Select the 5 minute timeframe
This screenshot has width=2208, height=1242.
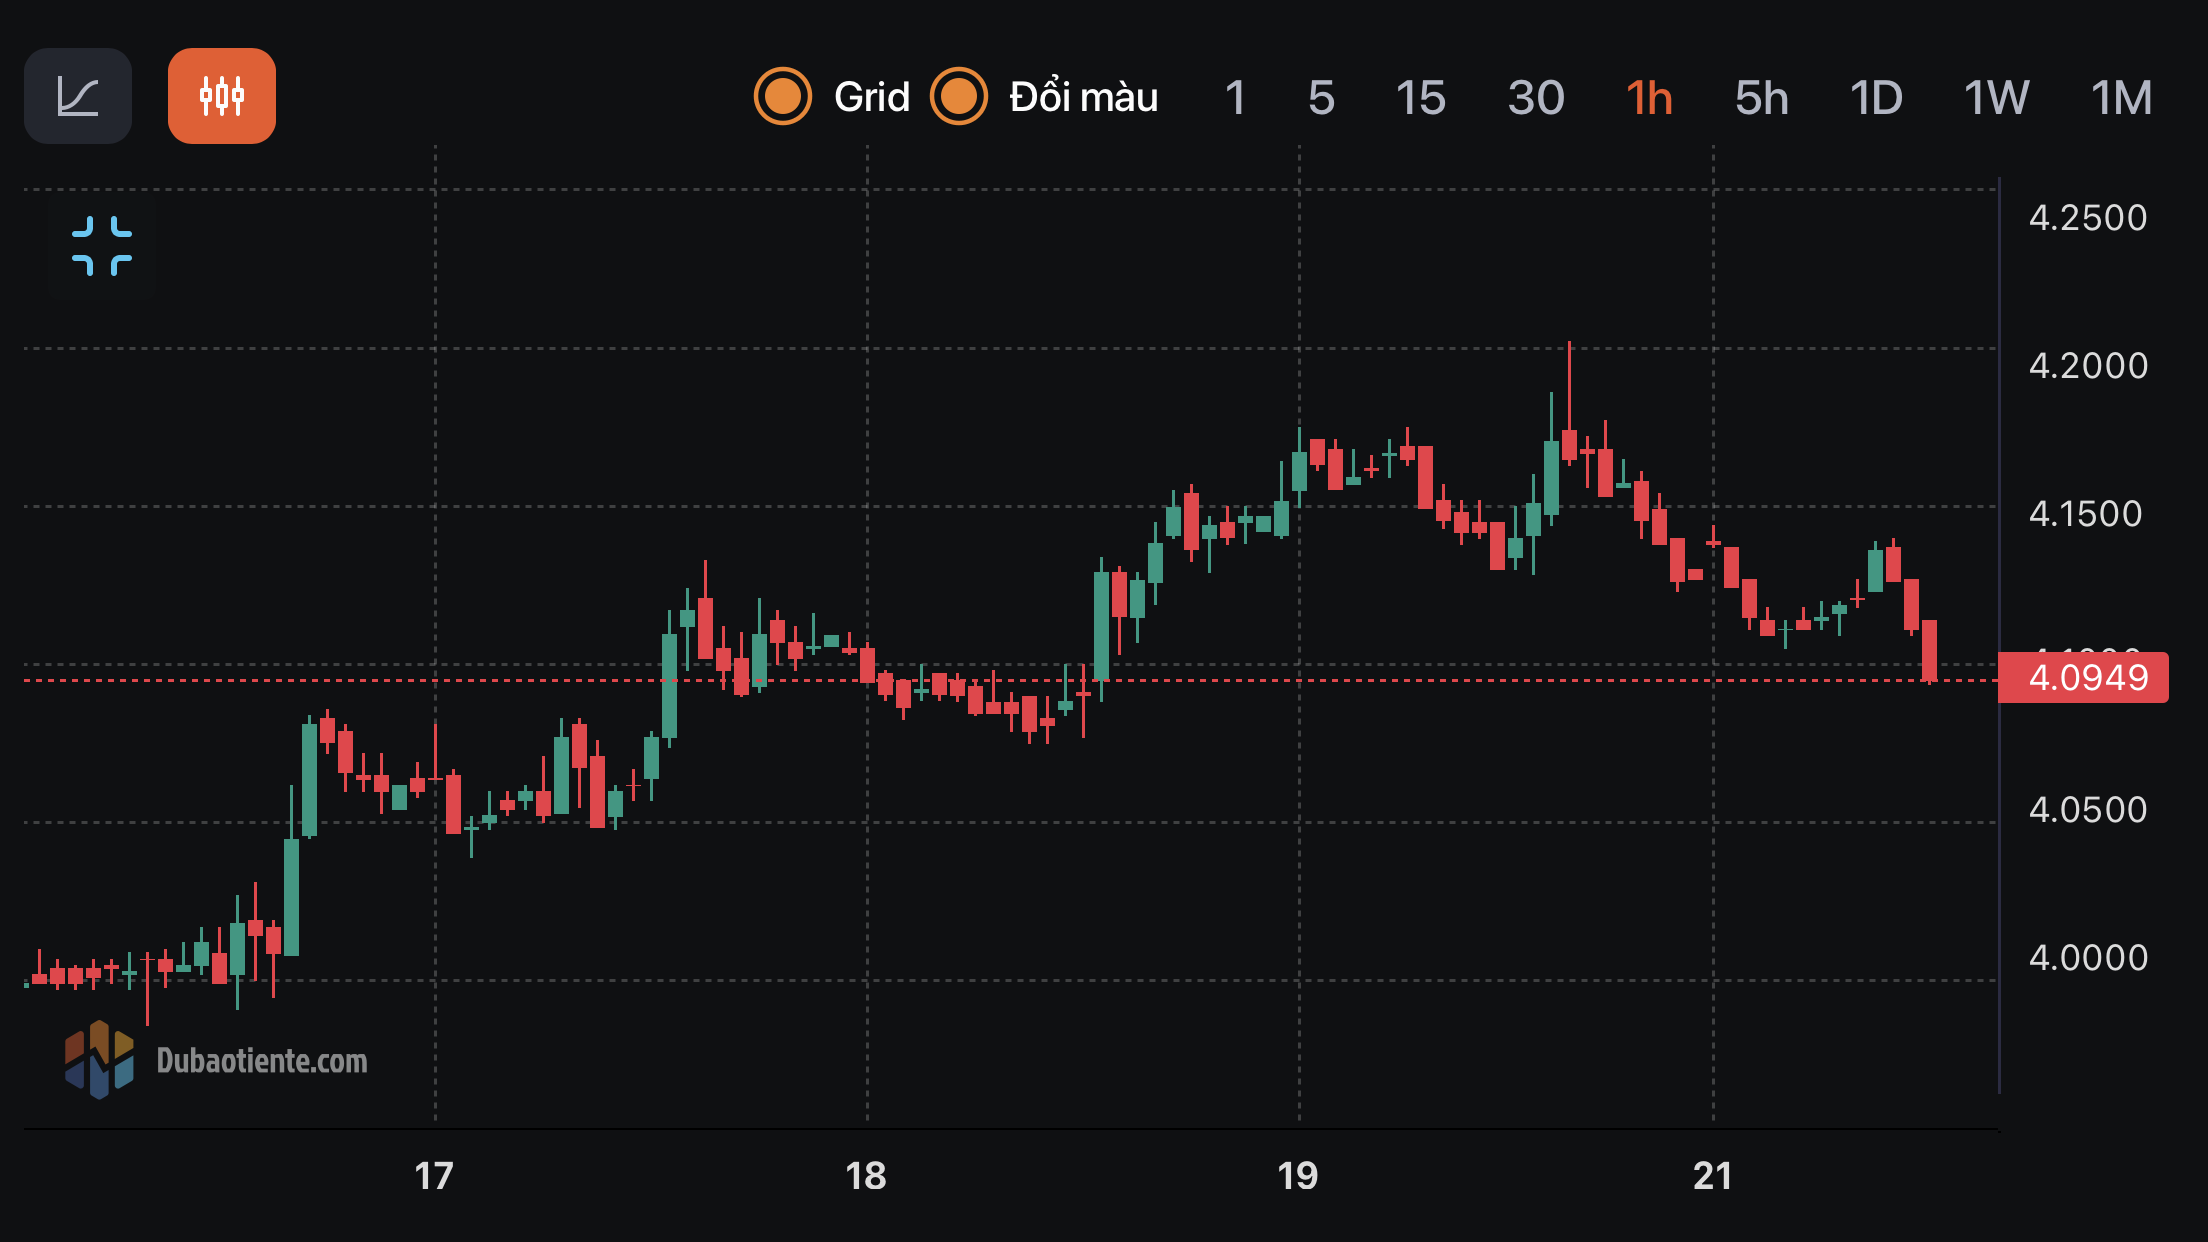1321,98
